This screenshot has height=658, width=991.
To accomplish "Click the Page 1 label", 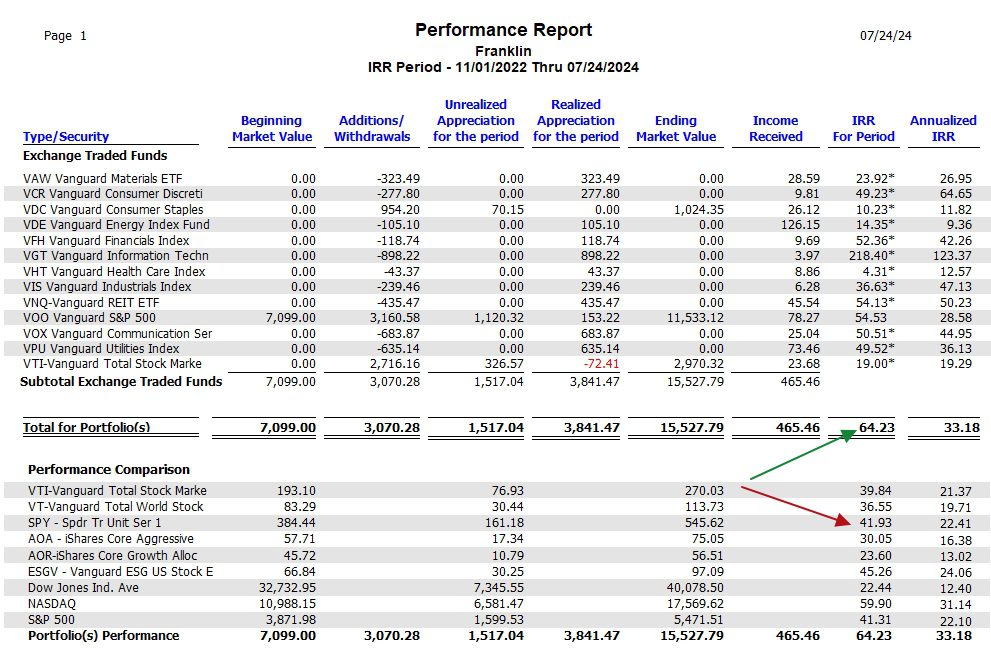I will coord(65,35).
